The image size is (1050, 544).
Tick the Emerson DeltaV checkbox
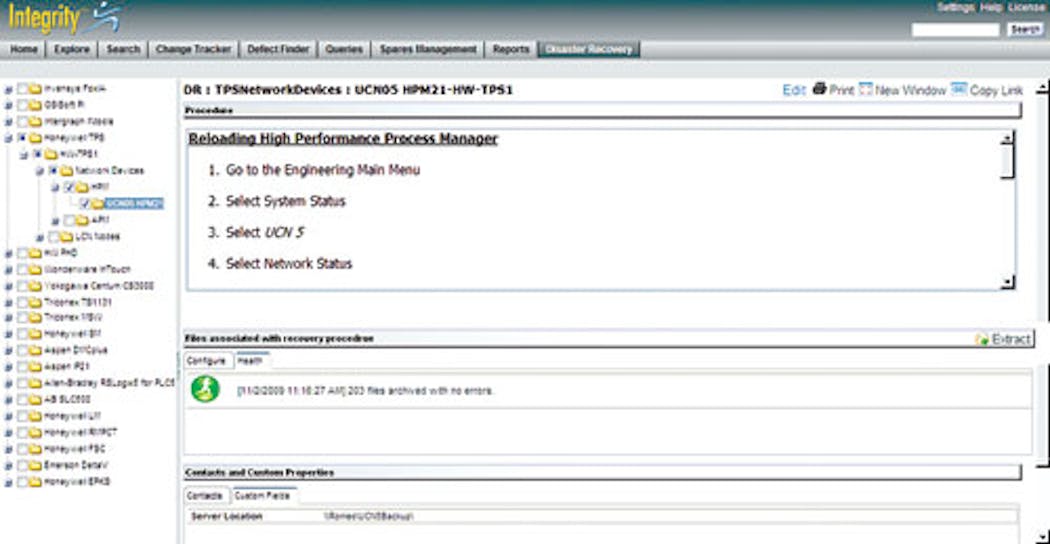tap(22, 466)
